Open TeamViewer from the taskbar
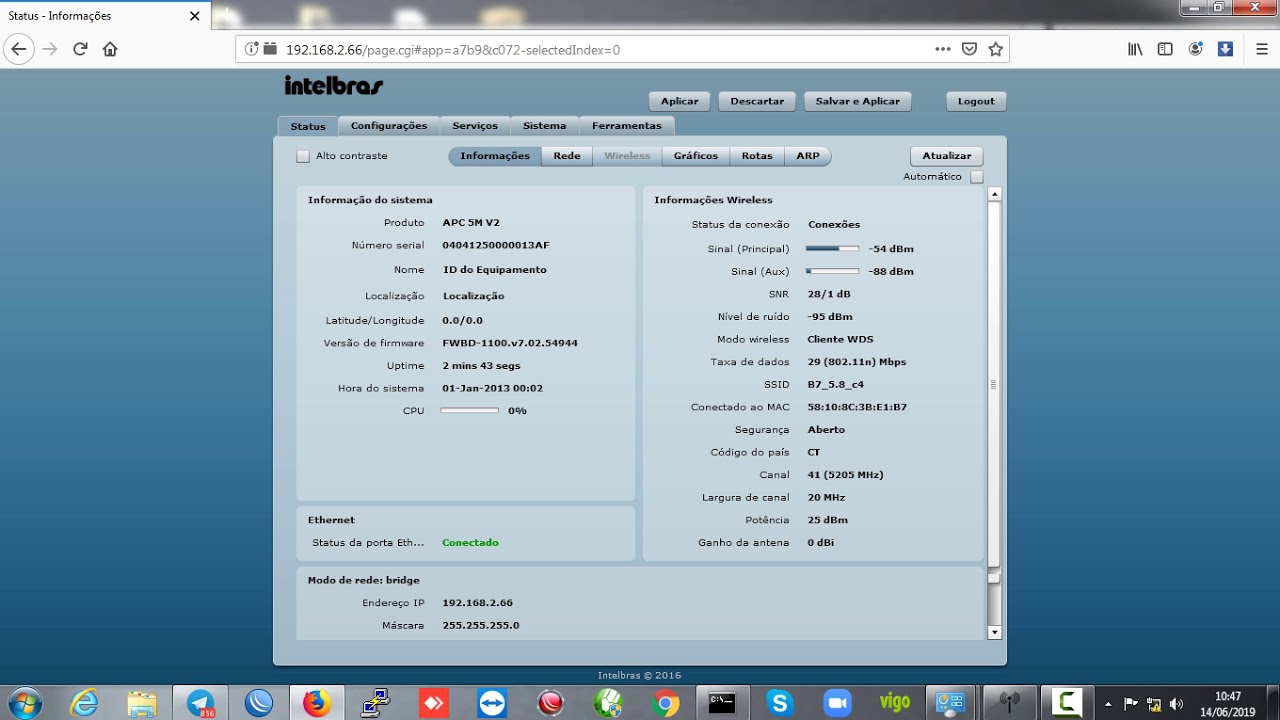This screenshot has width=1280, height=720. [x=491, y=703]
